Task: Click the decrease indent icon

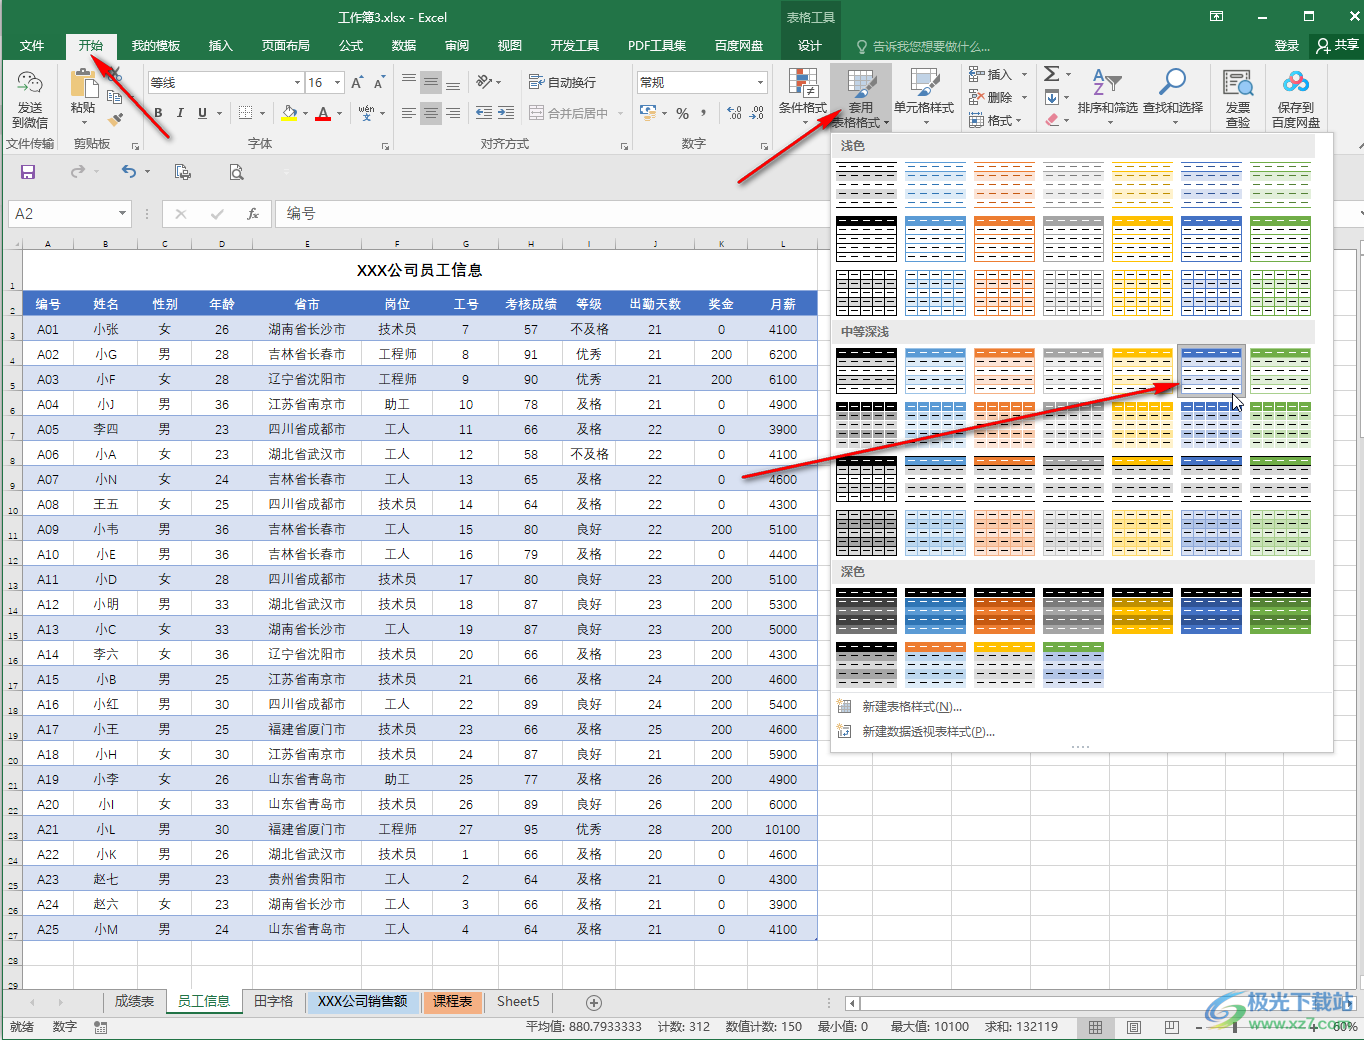Action: (484, 113)
